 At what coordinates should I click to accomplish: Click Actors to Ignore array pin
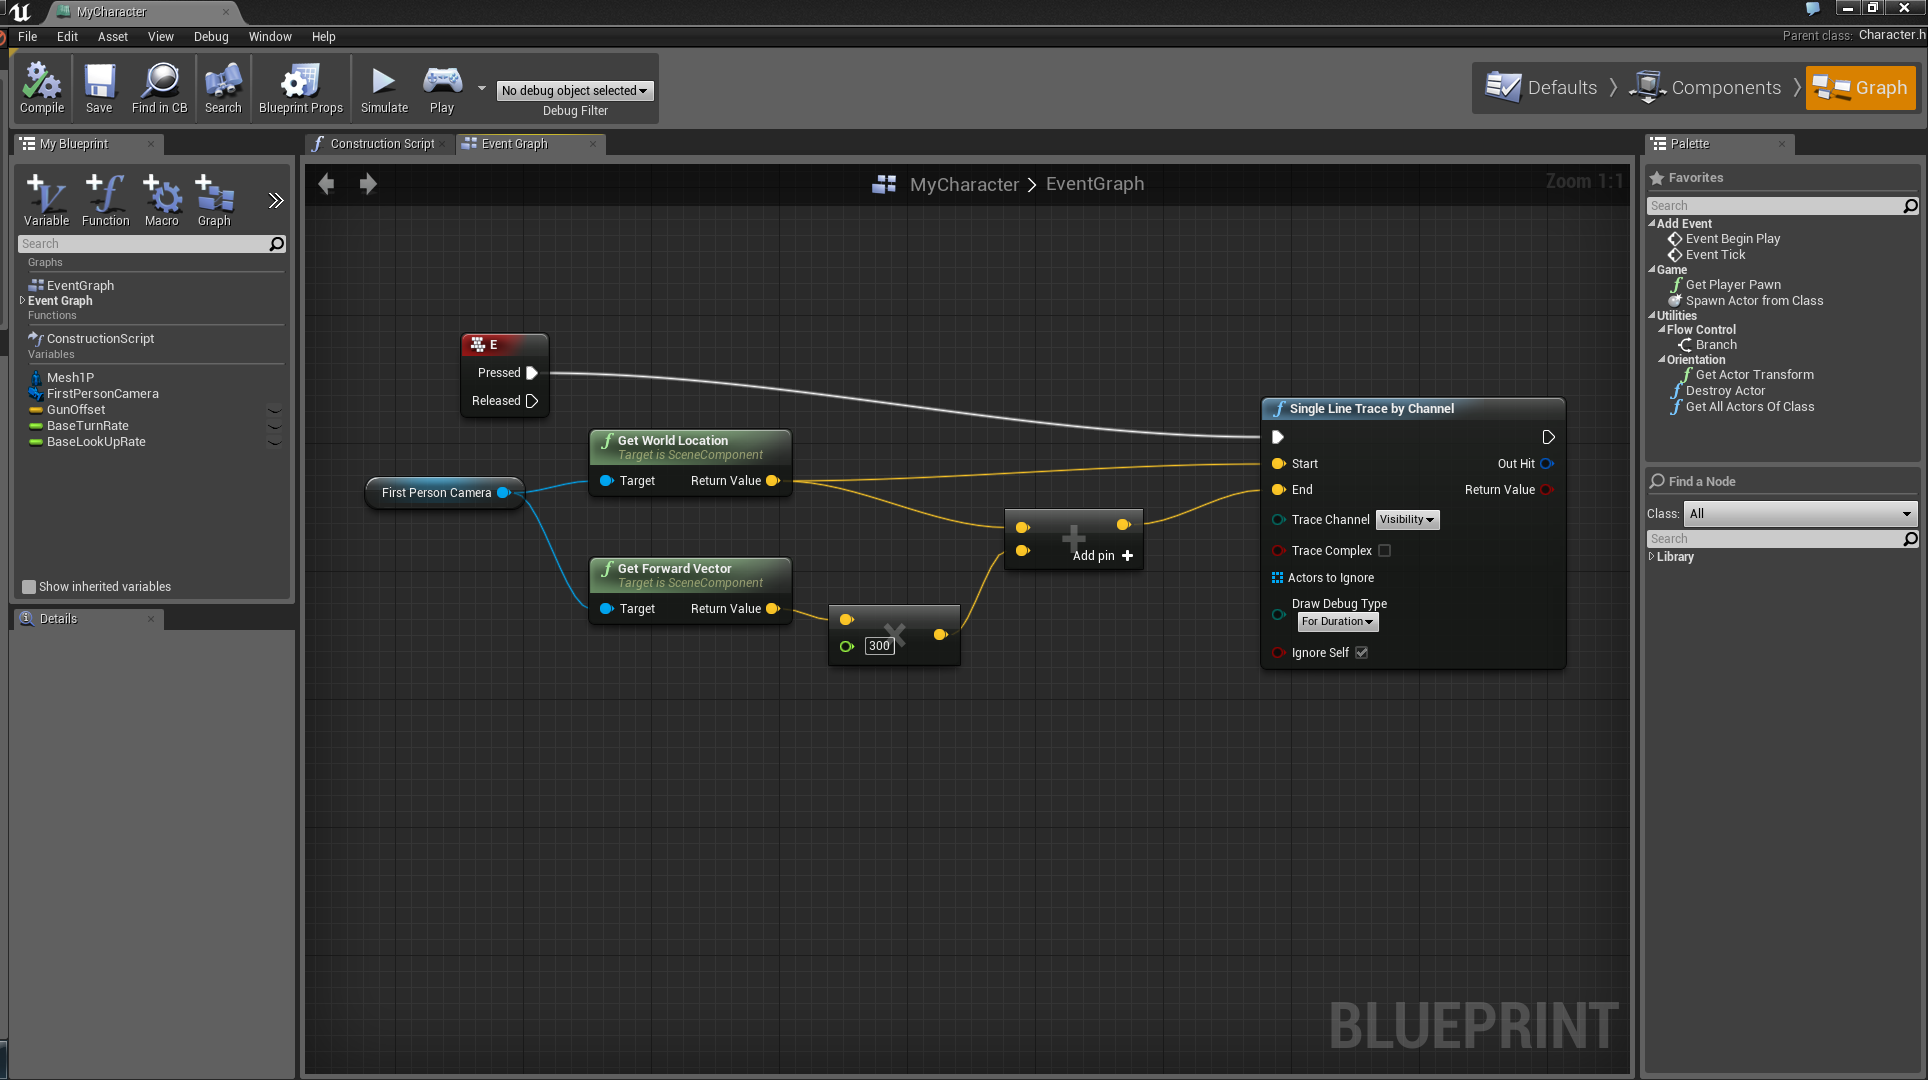[1277, 578]
